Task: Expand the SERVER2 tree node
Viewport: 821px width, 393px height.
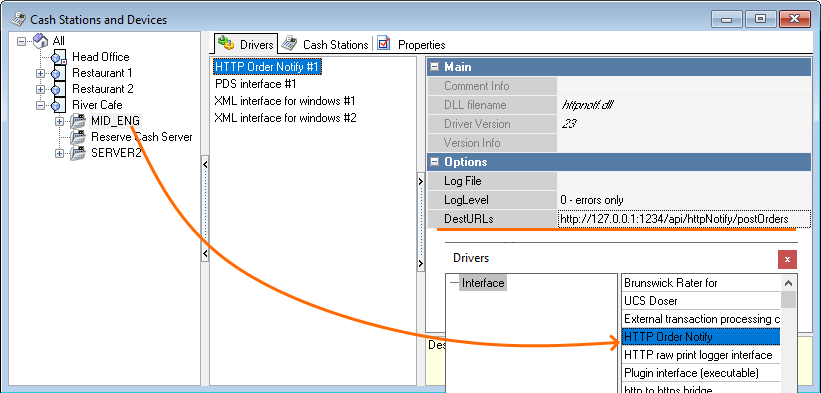Action: point(59,153)
